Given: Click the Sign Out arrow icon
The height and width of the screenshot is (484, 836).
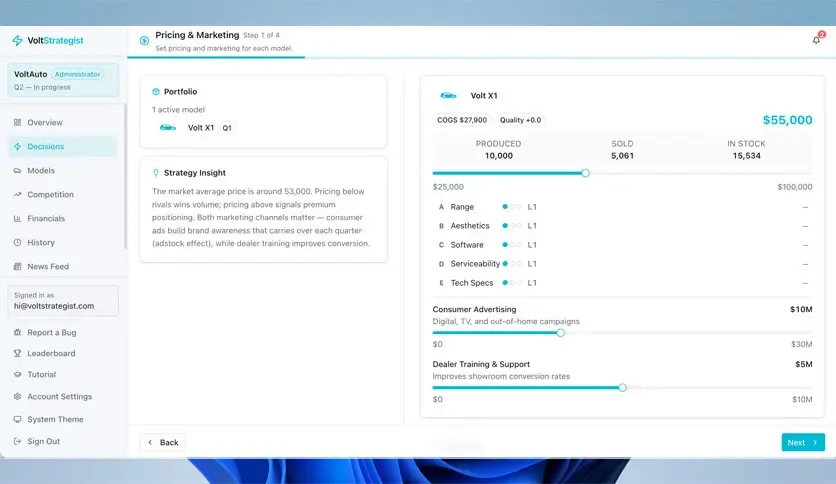Looking at the screenshot, I should pos(18,441).
